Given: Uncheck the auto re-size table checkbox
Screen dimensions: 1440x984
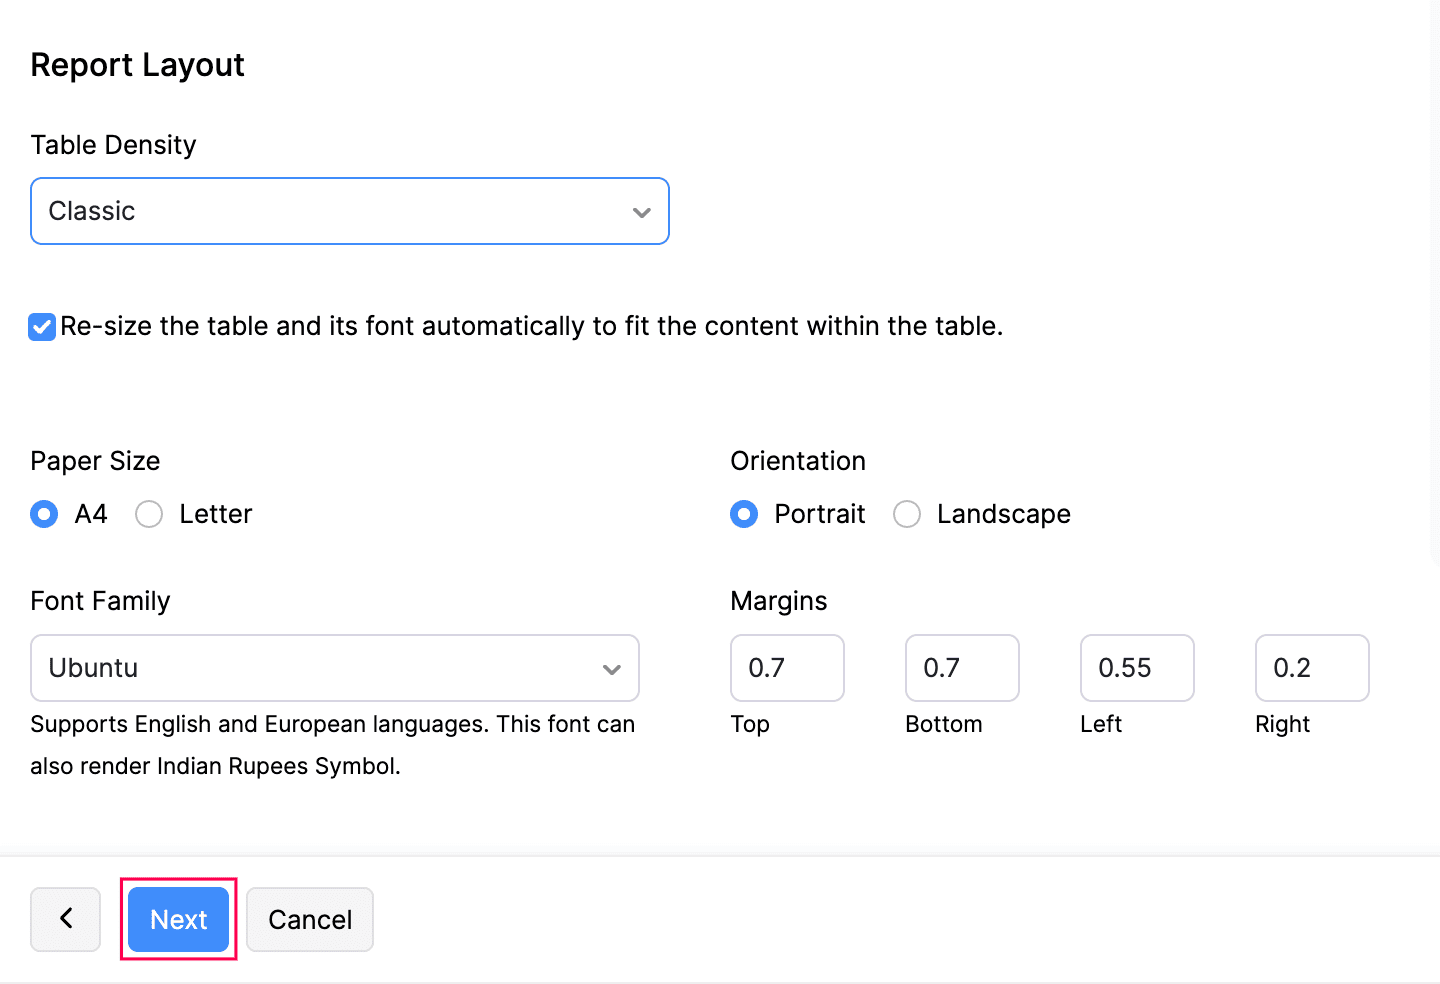Looking at the screenshot, I should tap(42, 327).
